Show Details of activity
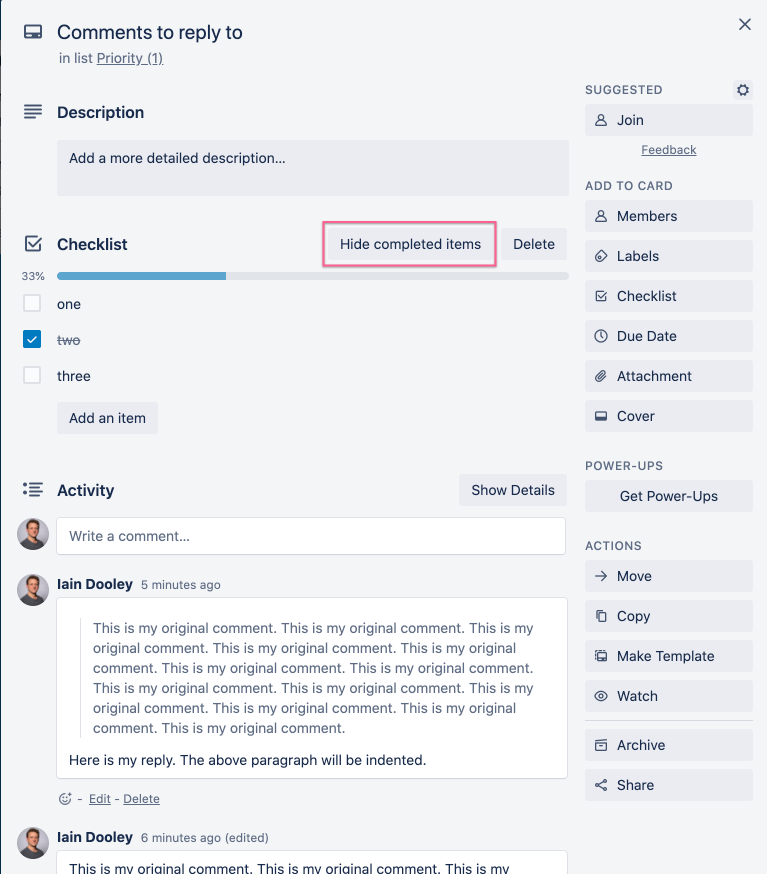The image size is (767, 874). point(513,490)
